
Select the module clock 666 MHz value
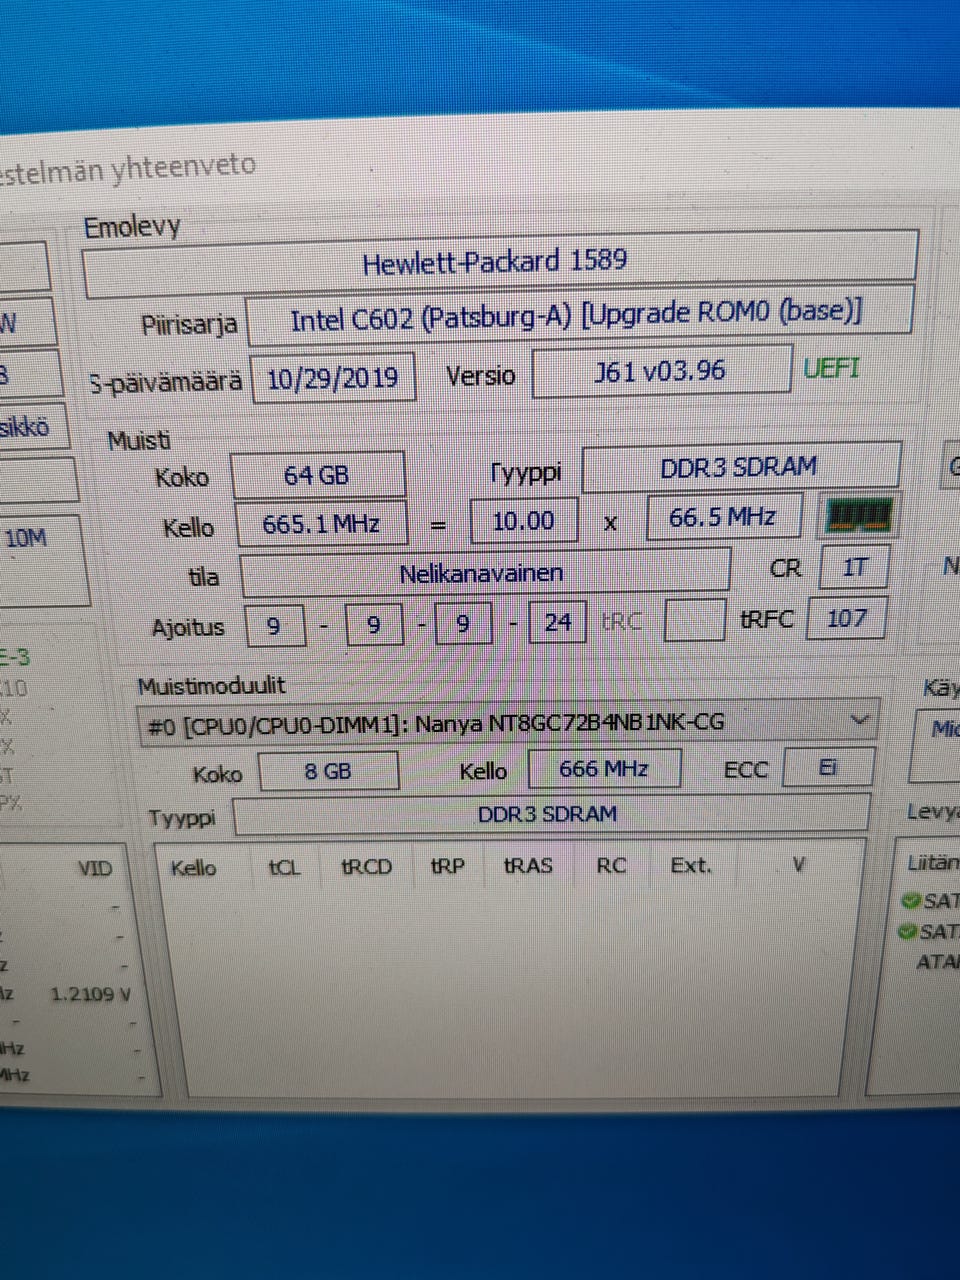(x=604, y=769)
